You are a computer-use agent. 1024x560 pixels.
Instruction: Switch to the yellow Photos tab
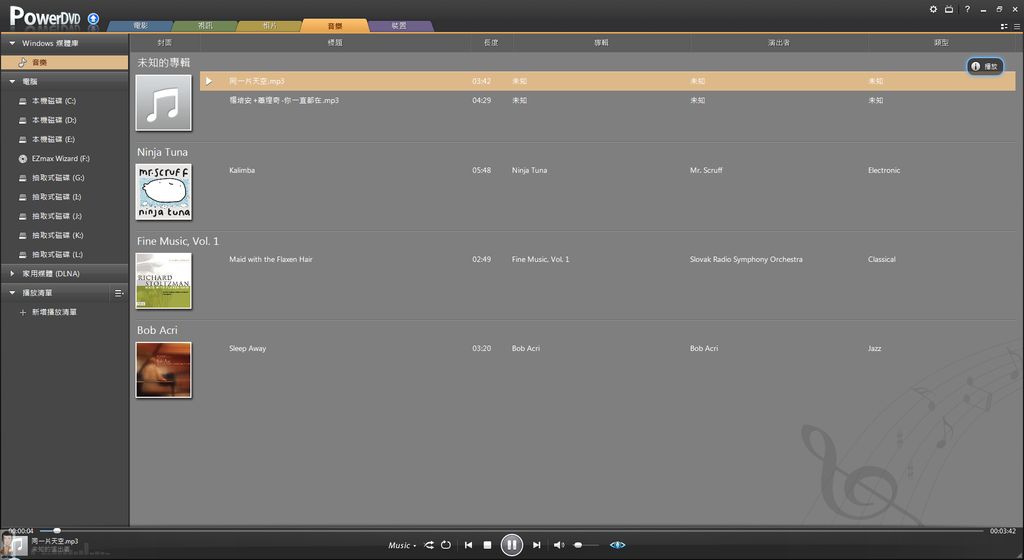pos(270,25)
